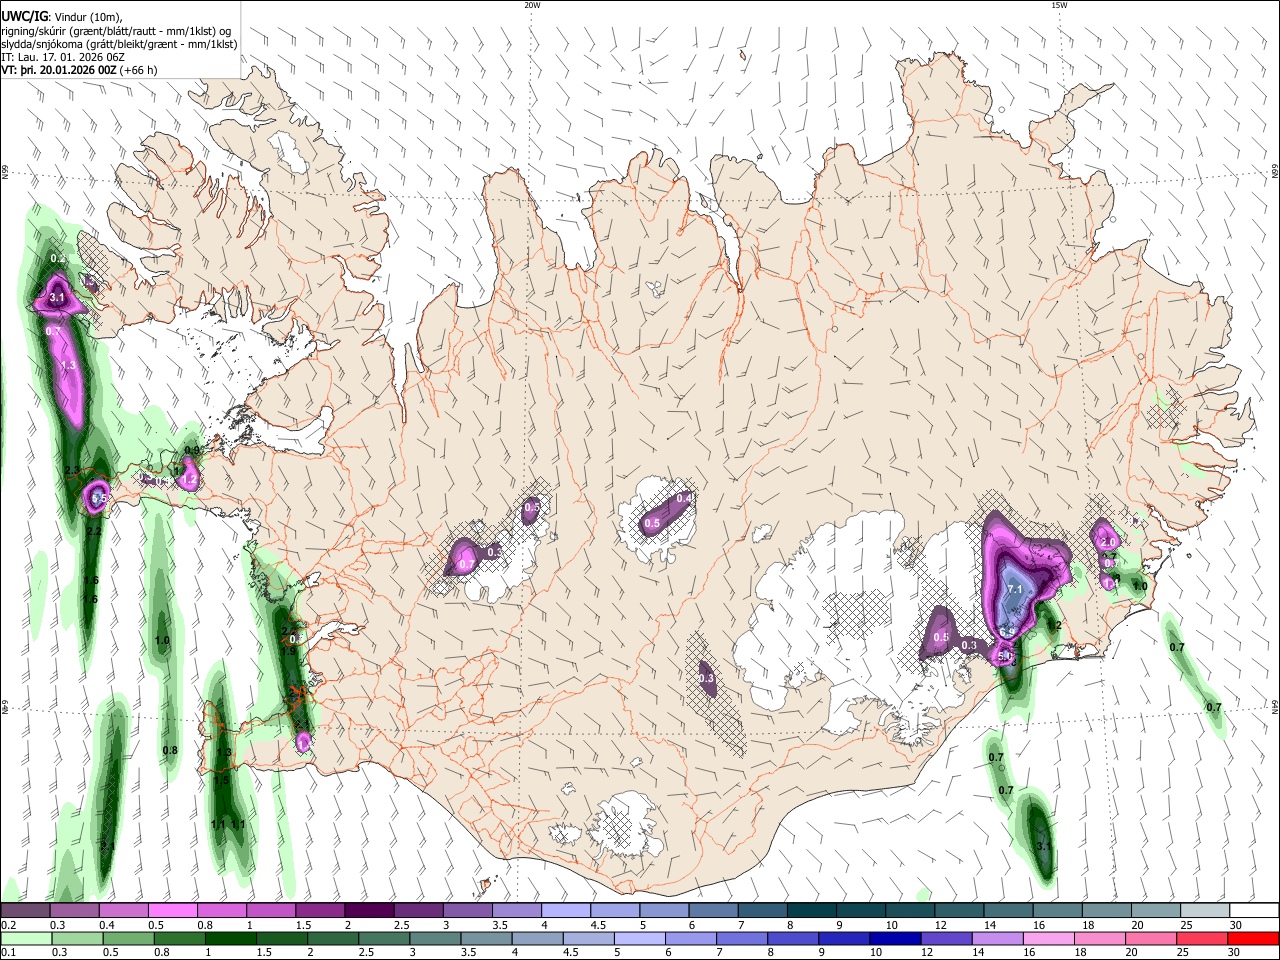
Task: Click the "0.4" legend scale label
Action: [x=107, y=926]
